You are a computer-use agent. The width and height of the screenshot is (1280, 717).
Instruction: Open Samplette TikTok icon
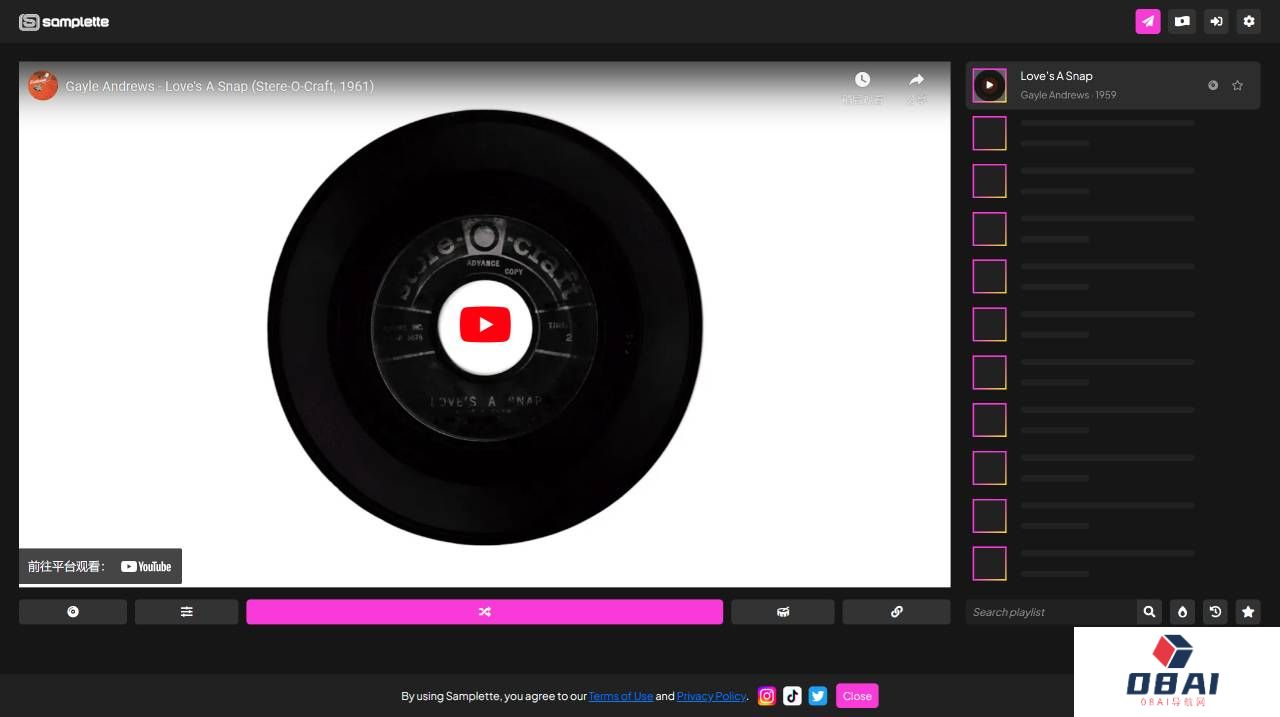point(792,696)
